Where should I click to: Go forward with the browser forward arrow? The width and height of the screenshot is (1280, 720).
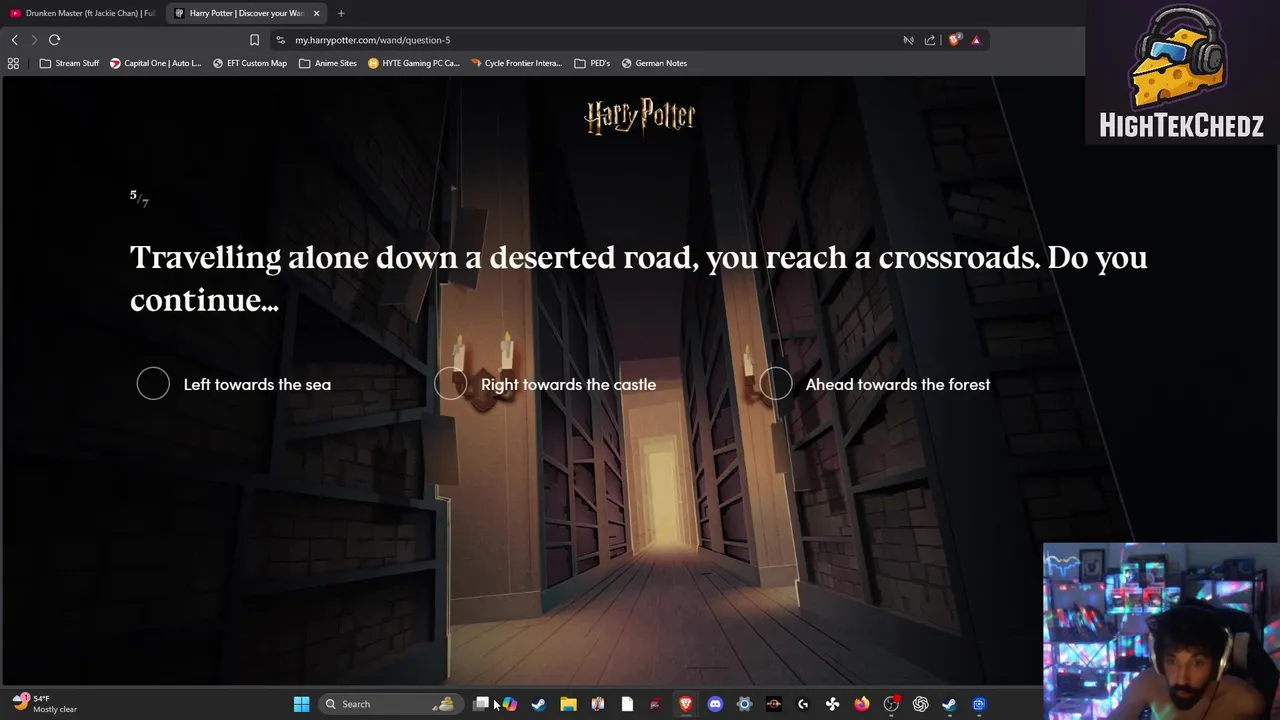tap(34, 40)
